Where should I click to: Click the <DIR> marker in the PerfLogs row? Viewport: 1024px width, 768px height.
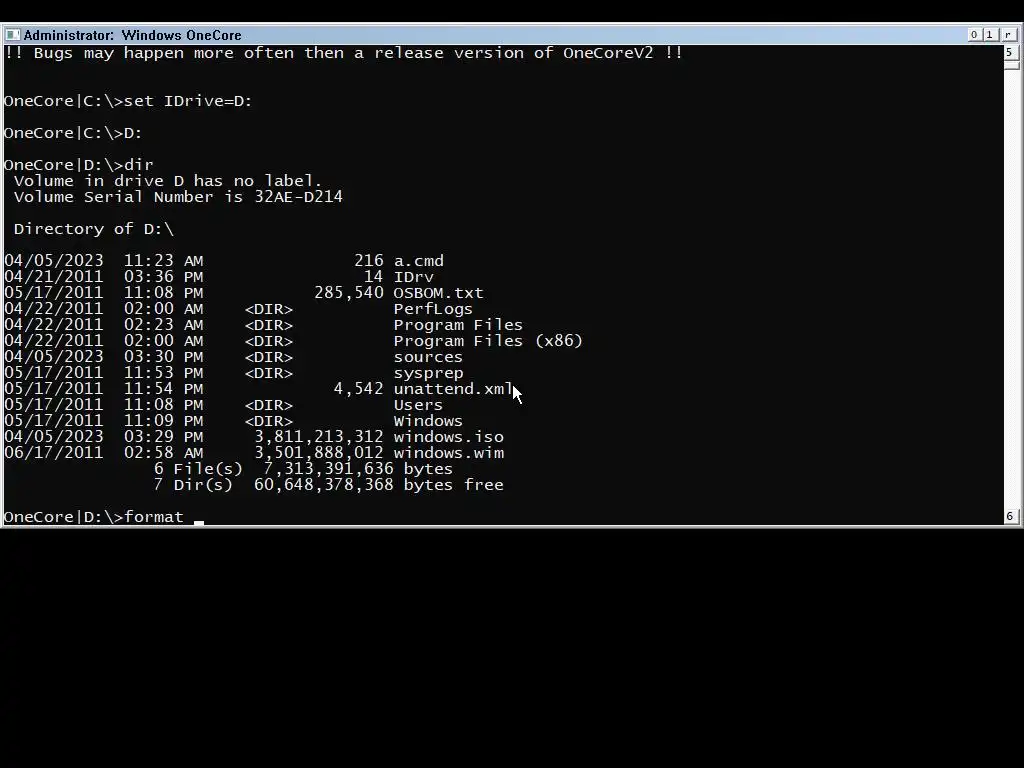(x=268, y=309)
